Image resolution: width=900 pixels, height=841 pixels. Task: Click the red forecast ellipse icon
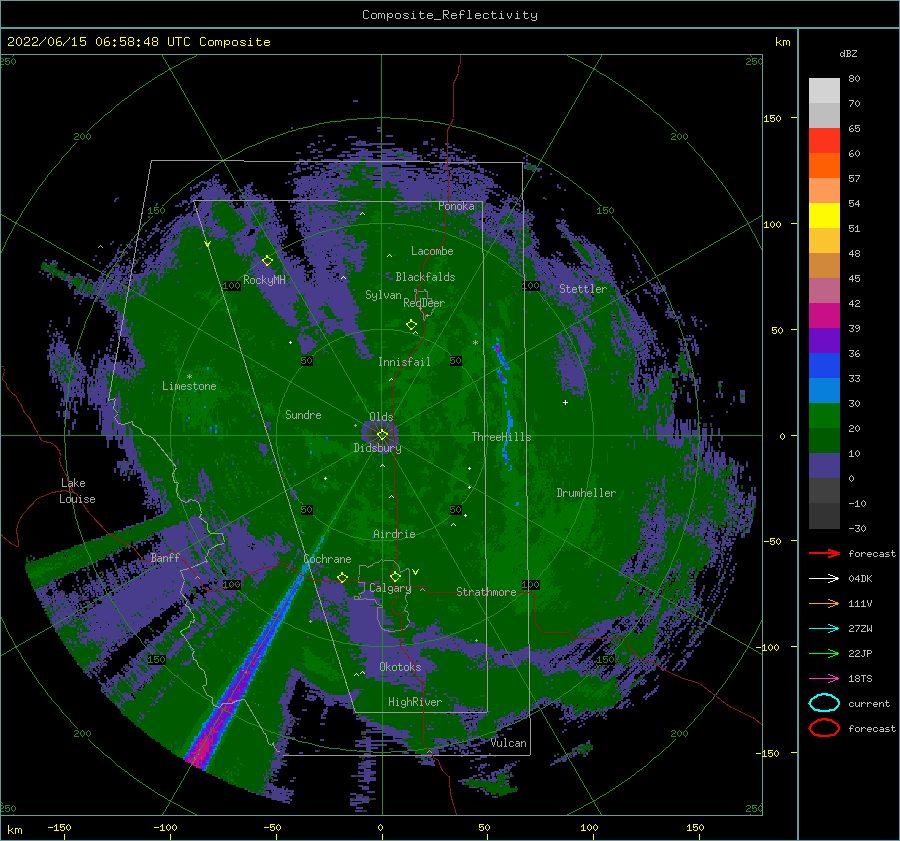click(x=824, y=728)
